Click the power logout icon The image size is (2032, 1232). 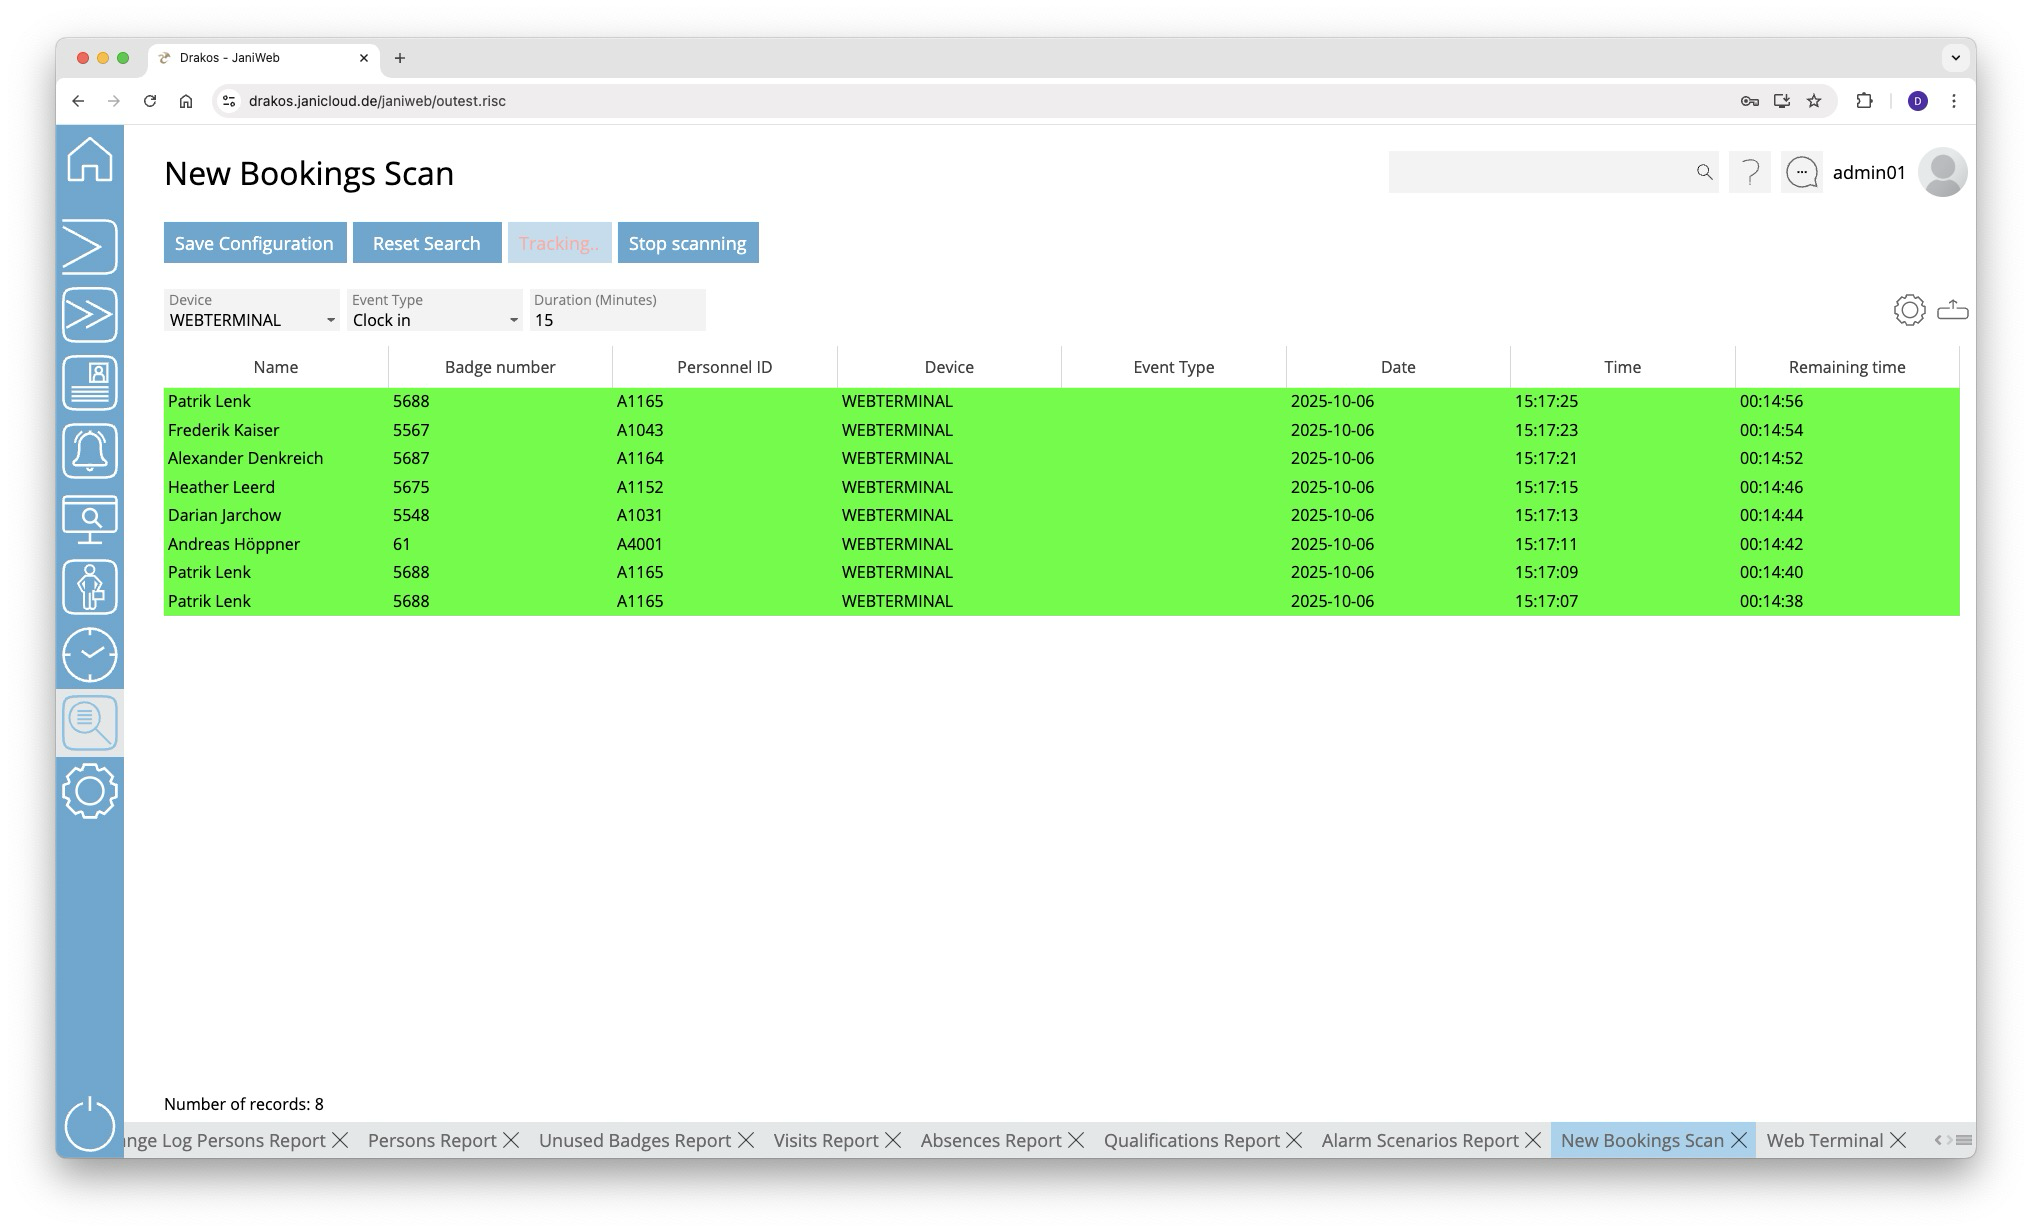[90, 1124]
